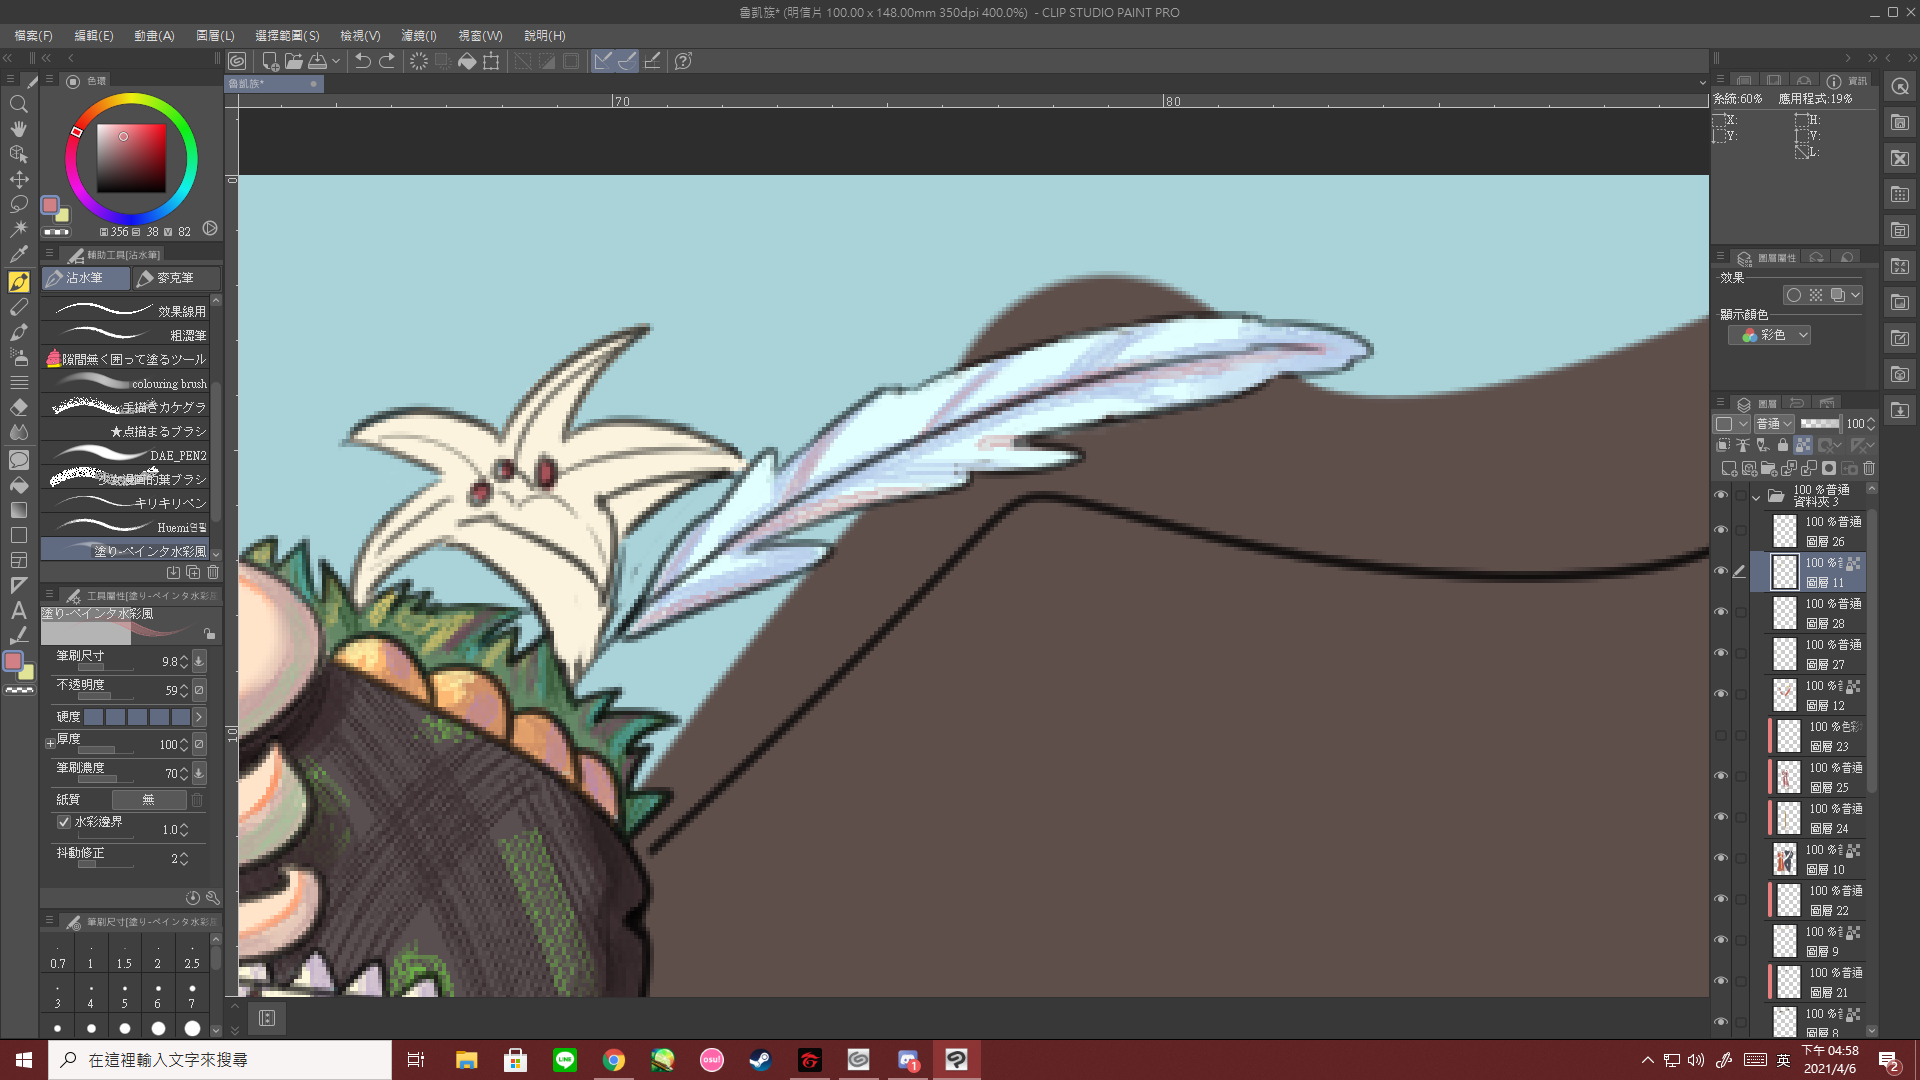Click the main color swatch under color wheel

coord(49,205)
